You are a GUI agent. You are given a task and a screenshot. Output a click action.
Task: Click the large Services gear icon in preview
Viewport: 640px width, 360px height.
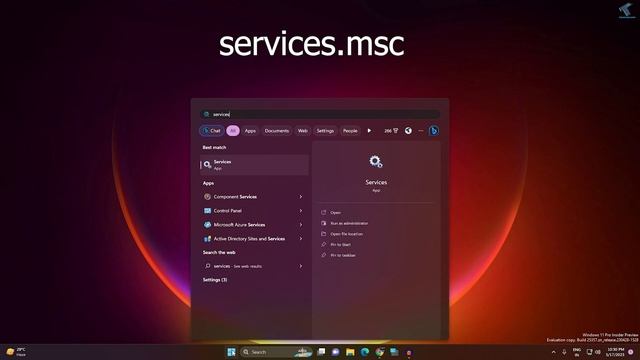click(376, 162)
